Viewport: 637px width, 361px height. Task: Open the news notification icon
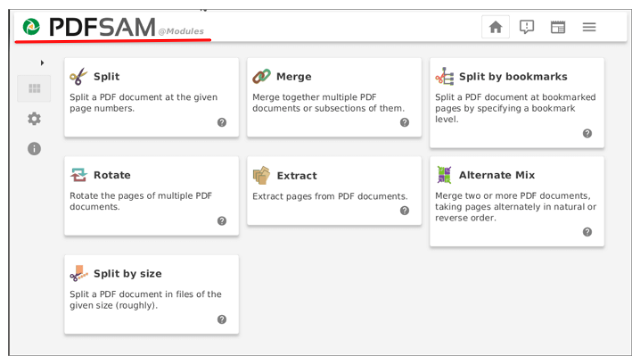(x=526, y=27)
